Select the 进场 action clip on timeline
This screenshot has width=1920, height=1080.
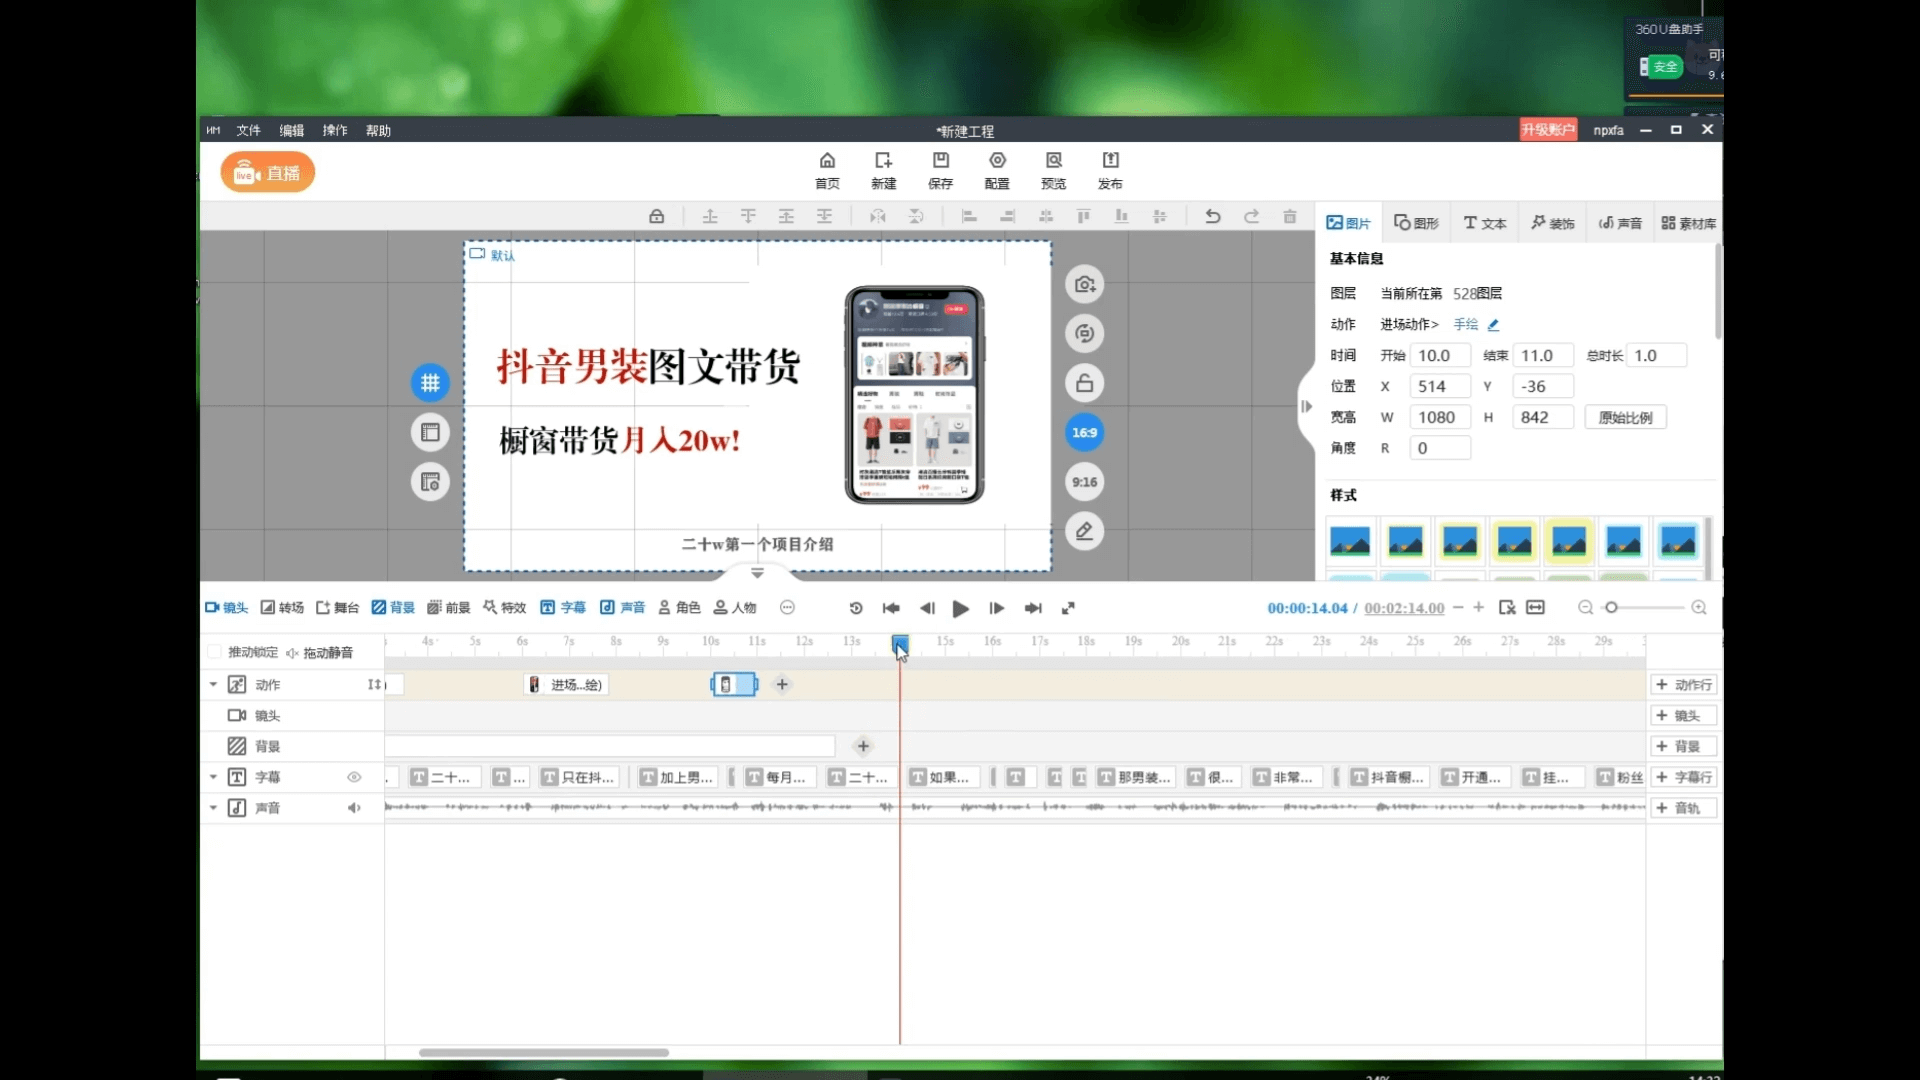tap(567, 685)
